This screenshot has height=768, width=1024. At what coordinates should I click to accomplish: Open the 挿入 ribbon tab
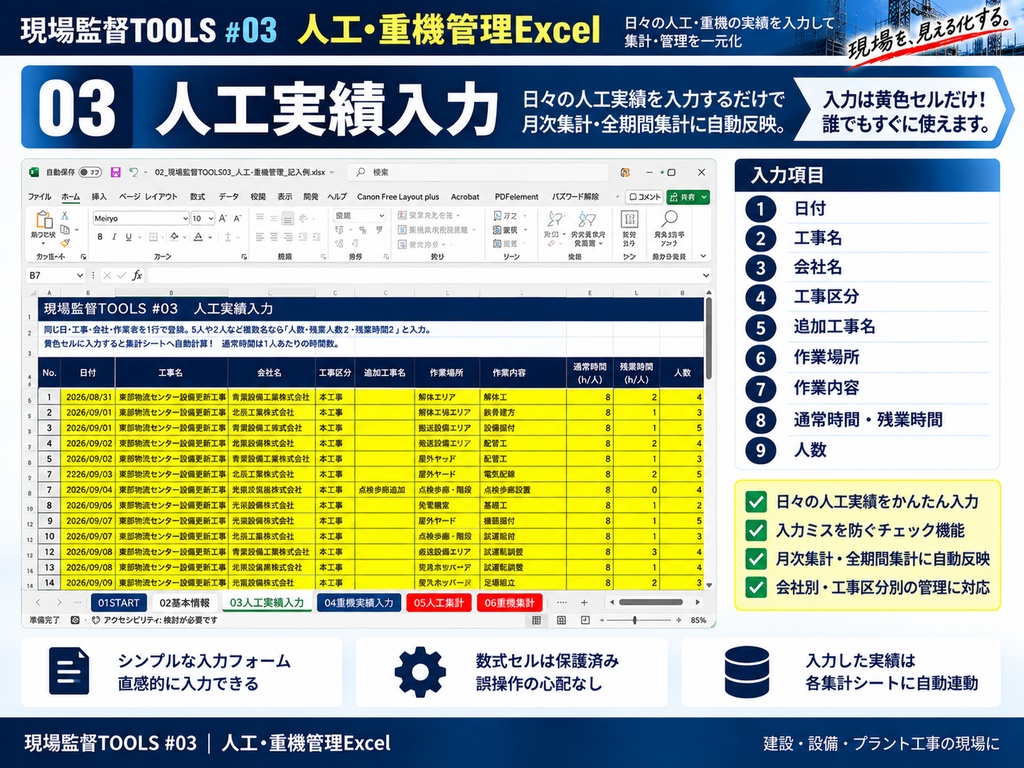click(x=99, y=197)
